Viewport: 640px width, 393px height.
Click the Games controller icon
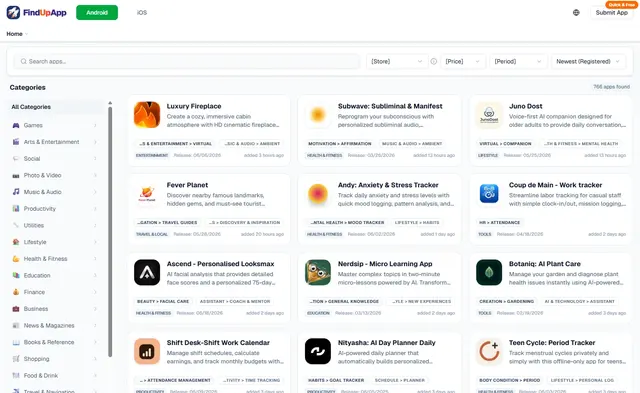pyautogui.click(x=16, y=125)
